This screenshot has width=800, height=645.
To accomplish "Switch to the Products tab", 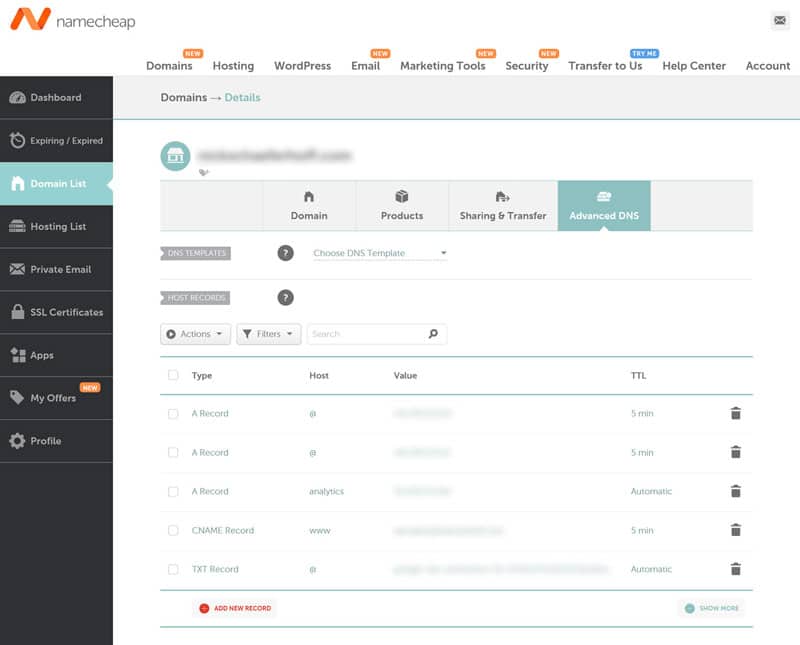I will pos(402,206).
